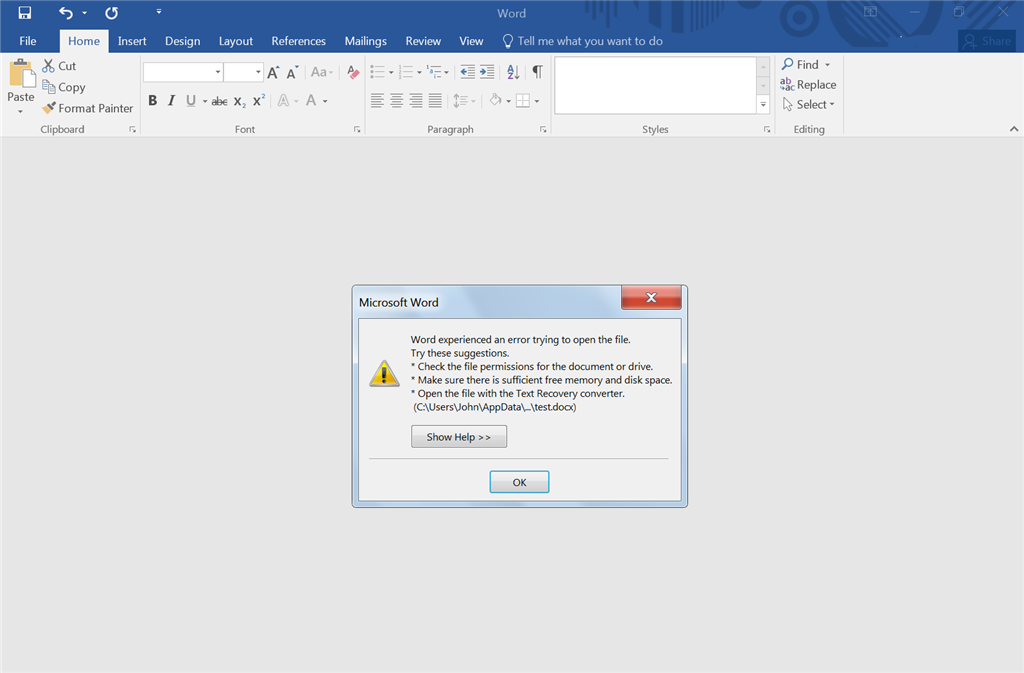Click the Copy button

coord(63,87)
